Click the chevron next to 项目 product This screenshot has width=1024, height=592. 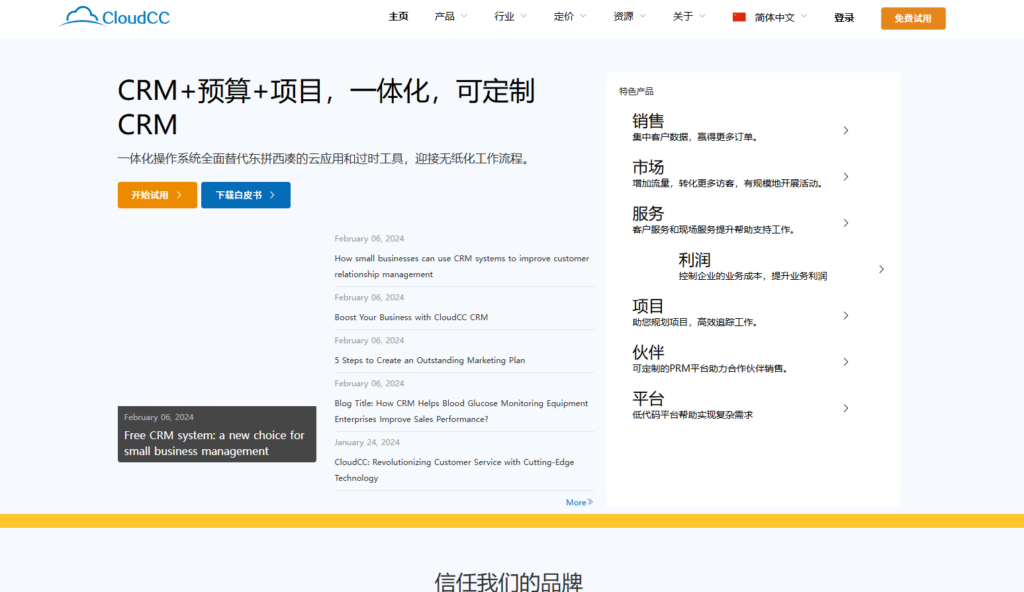coord(845,315)
